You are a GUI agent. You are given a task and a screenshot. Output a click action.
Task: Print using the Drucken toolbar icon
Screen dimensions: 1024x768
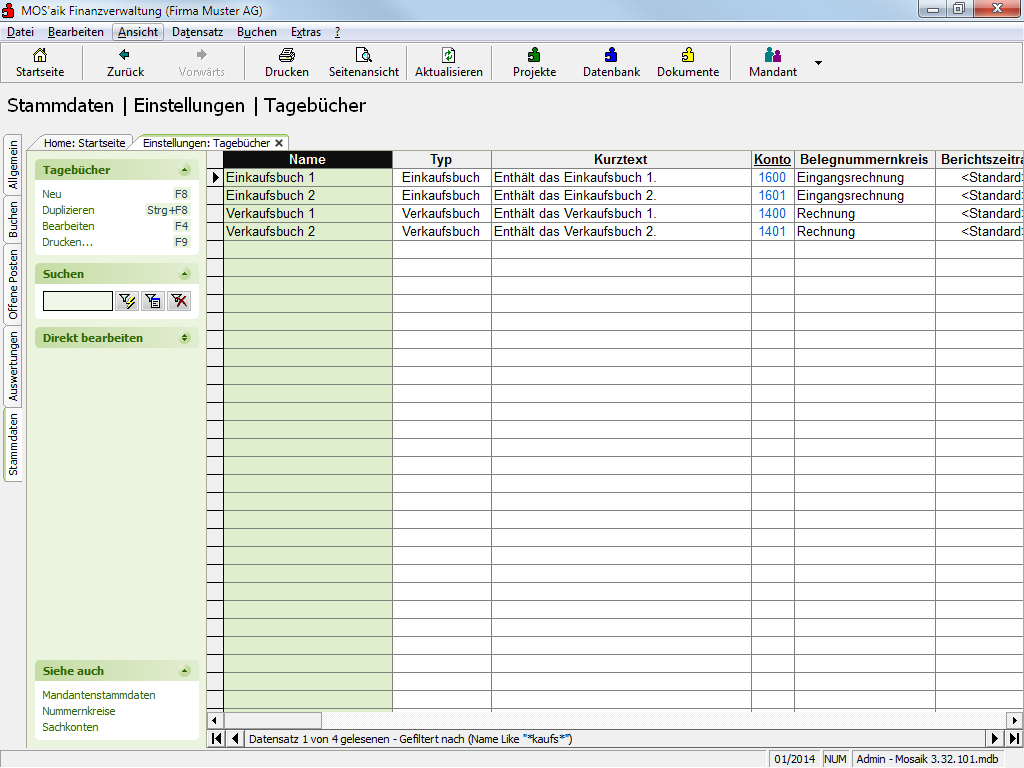[x=287, y=56]
